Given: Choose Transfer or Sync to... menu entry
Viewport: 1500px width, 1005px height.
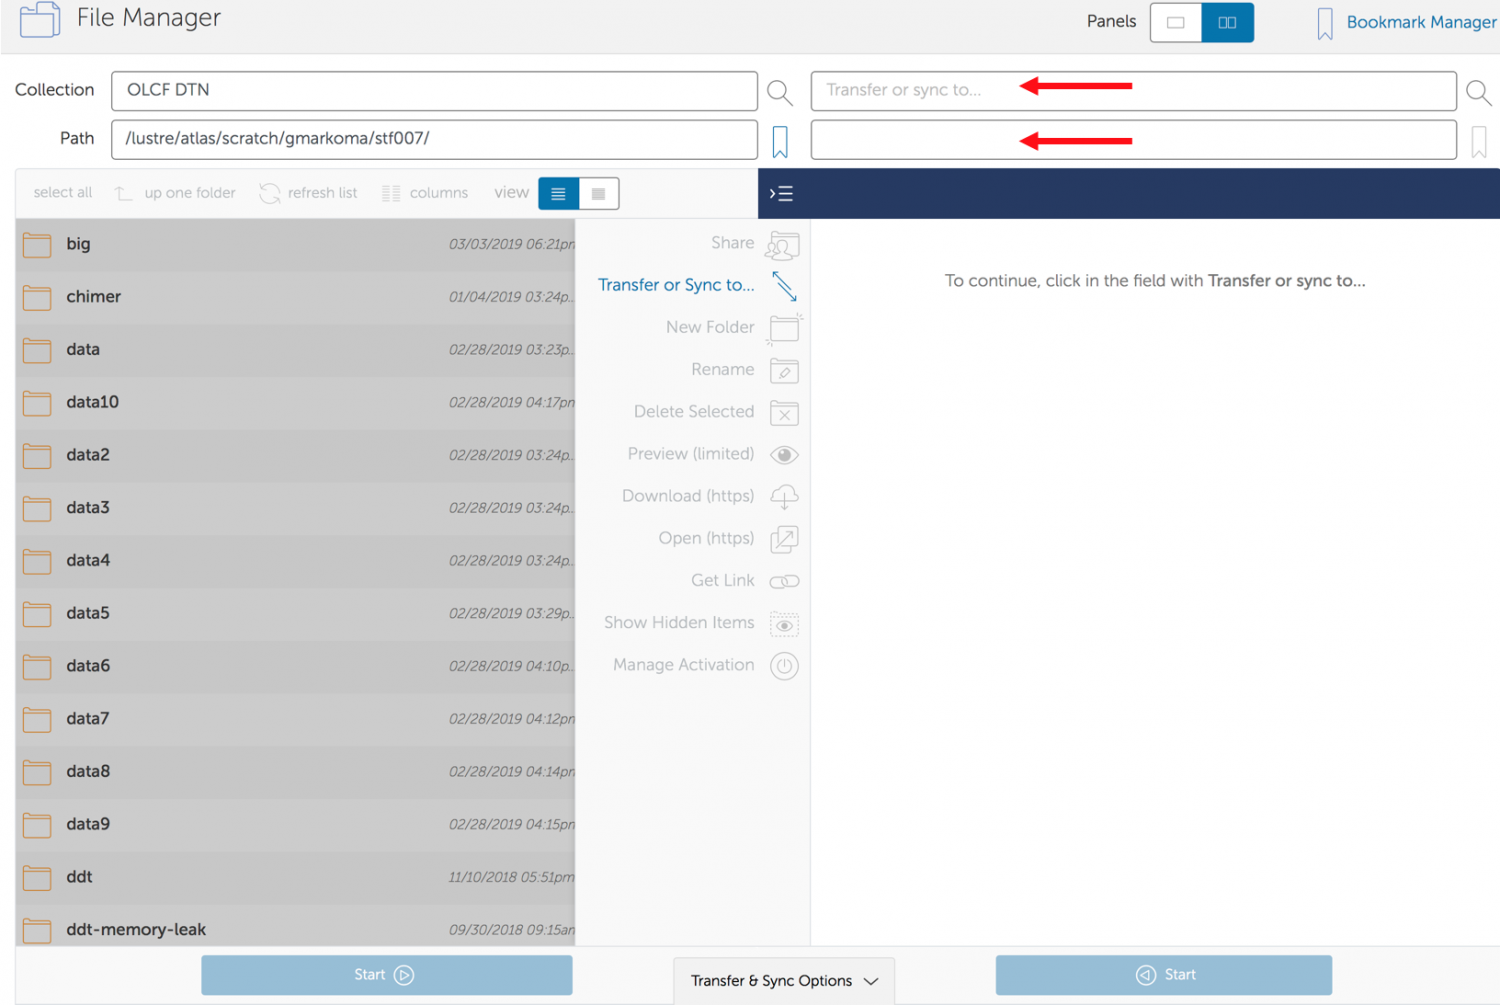Looking at the screenshot, I should click(x=676, y=285).
